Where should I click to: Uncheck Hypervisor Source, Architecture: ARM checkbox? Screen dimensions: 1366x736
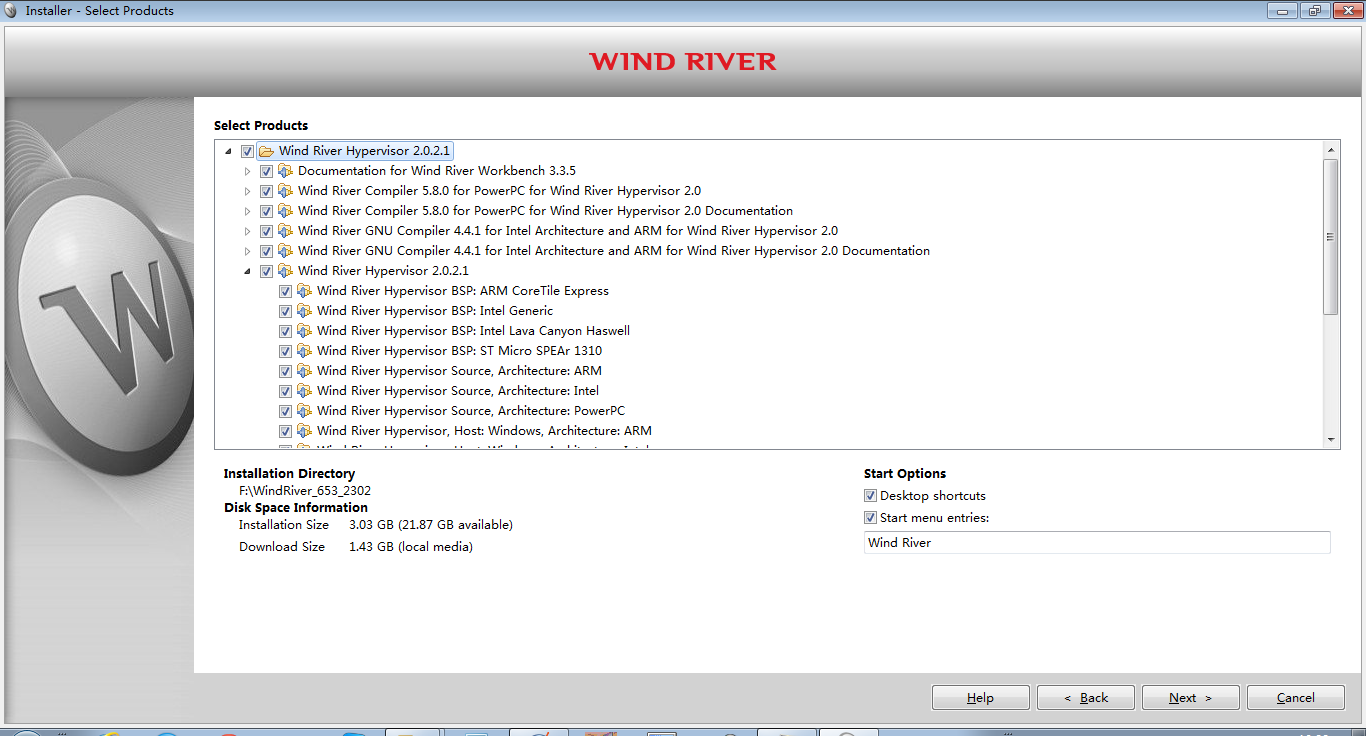(285, 371)
